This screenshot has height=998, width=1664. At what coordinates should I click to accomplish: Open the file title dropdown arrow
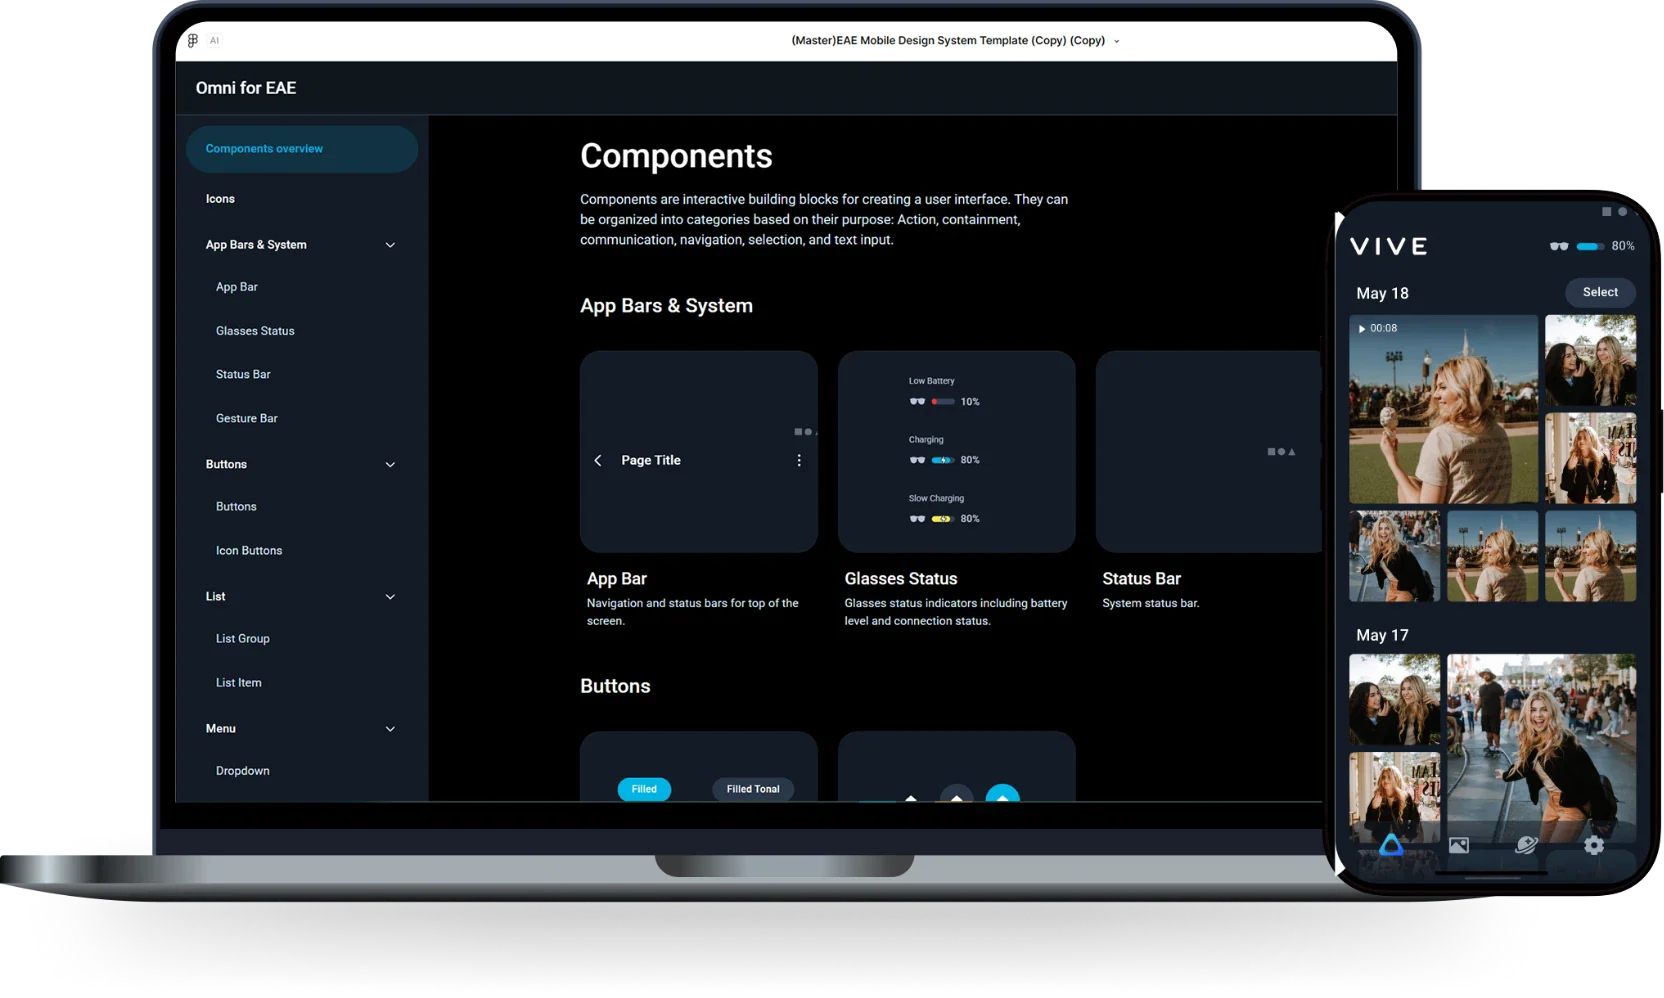pos(1117,41)
